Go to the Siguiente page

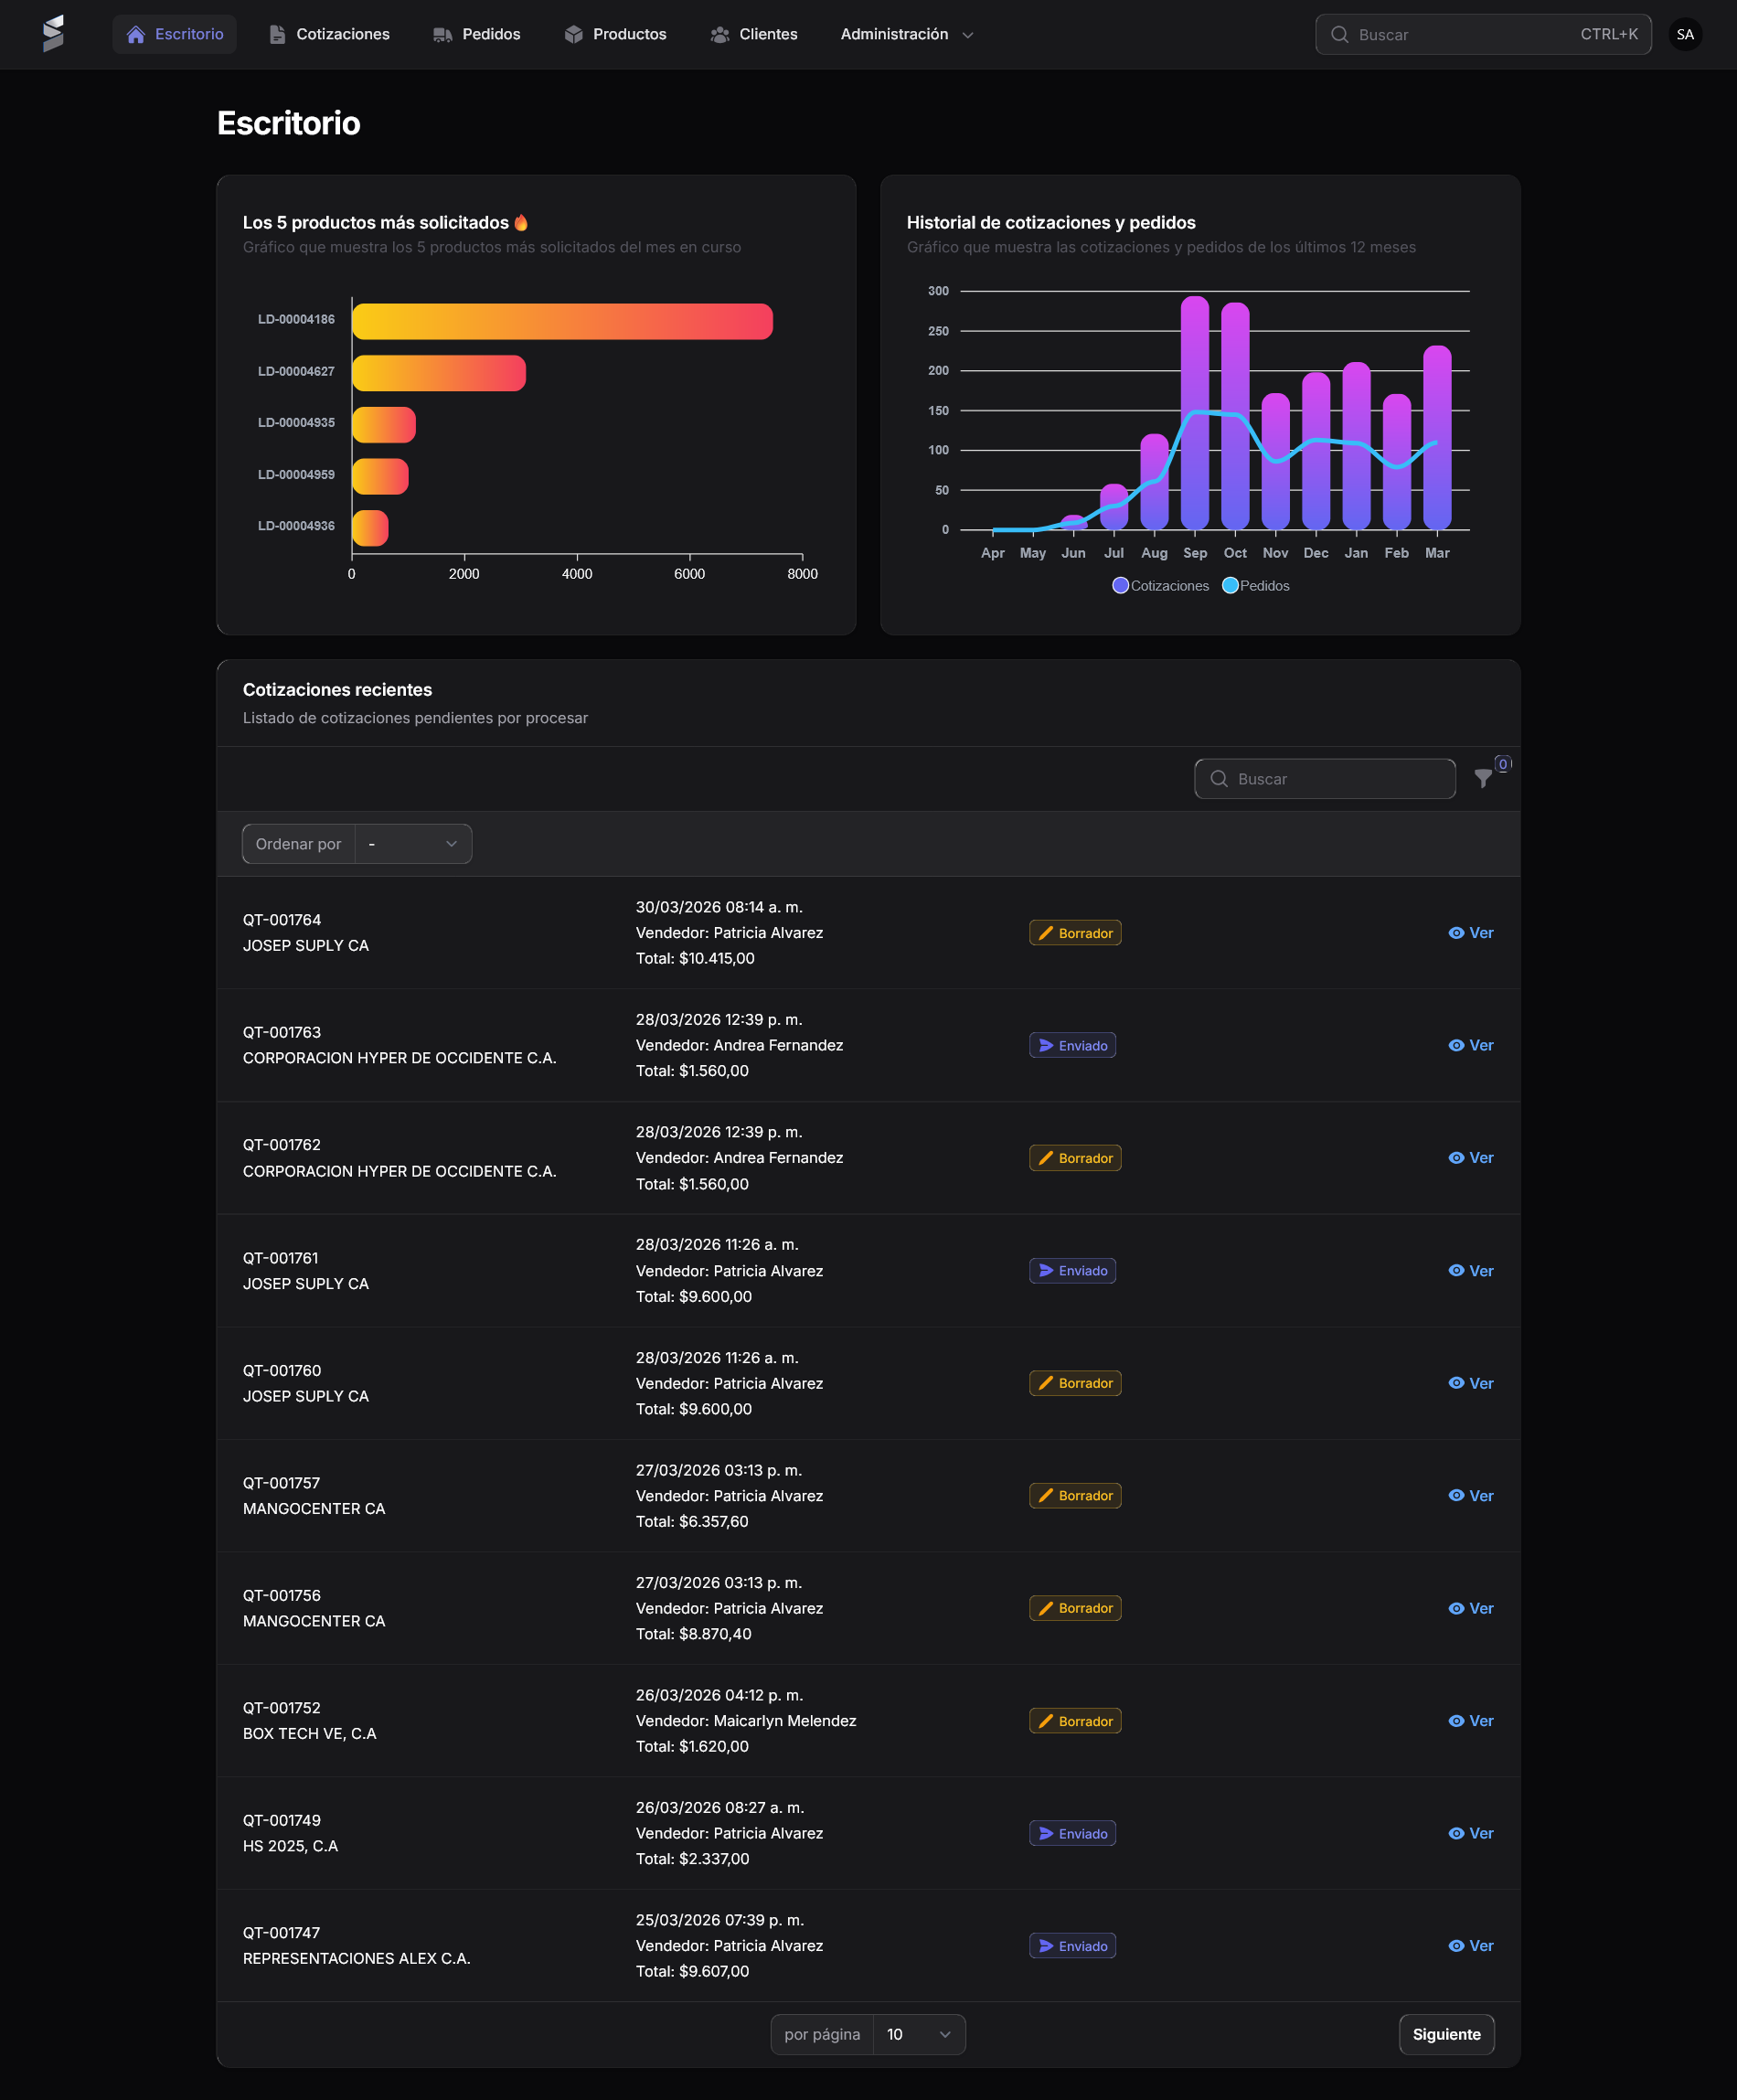pyautogui.click(x=1446, y=2034)
